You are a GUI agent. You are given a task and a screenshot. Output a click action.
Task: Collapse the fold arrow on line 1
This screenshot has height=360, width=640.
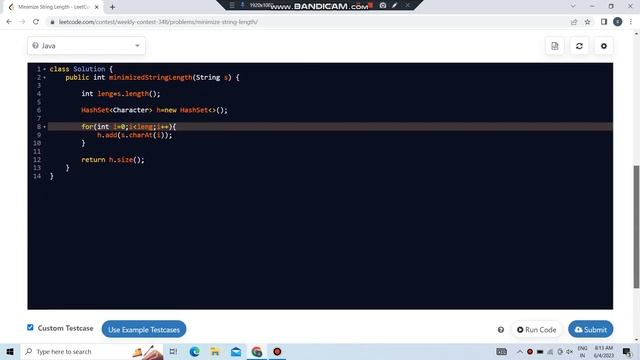click(44, 69)
